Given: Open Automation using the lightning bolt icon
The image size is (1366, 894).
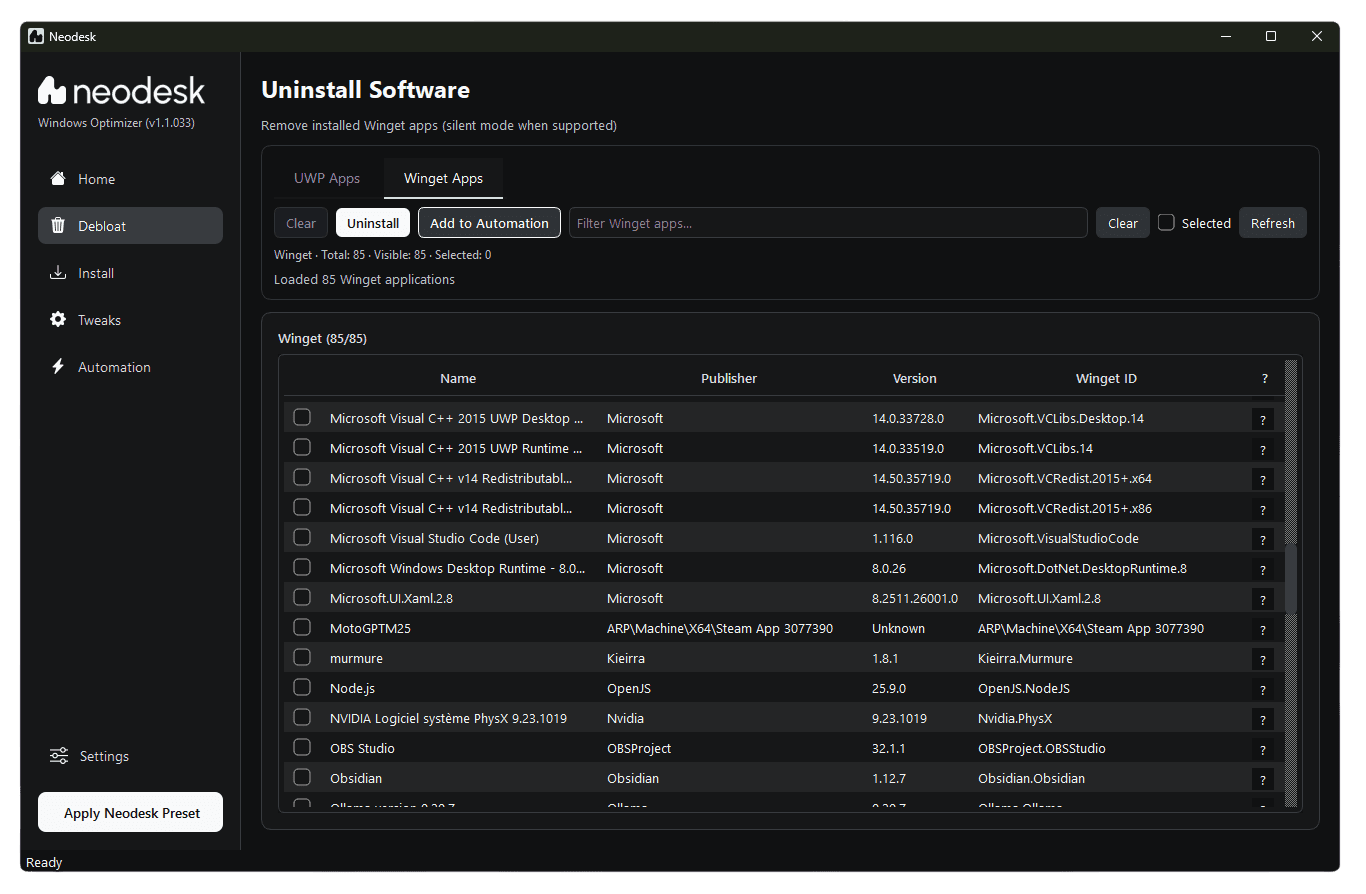Looking at the screenshot, I should 58,366.
